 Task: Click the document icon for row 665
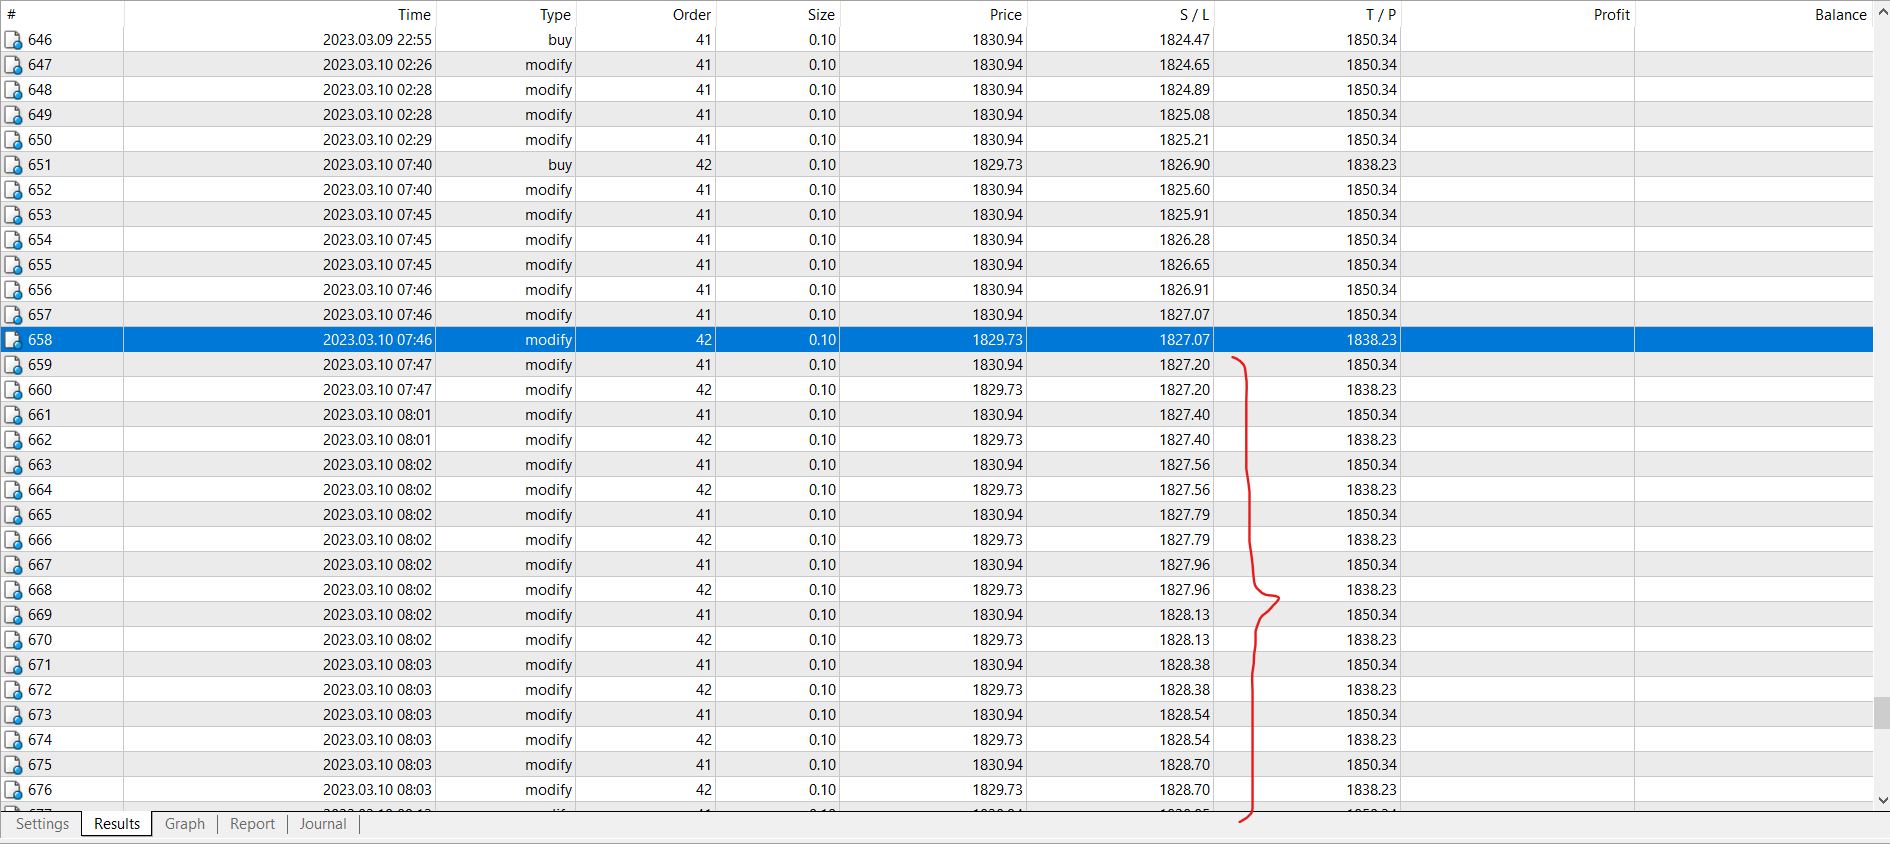coord(13,515)
